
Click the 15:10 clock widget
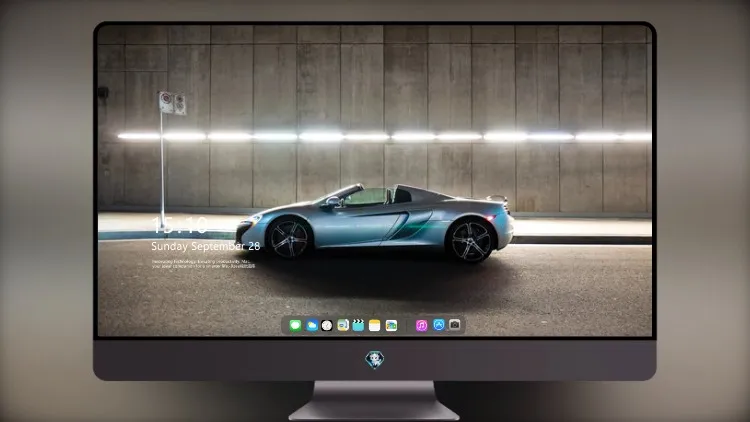pyautogui.click(x=179, y=225)
